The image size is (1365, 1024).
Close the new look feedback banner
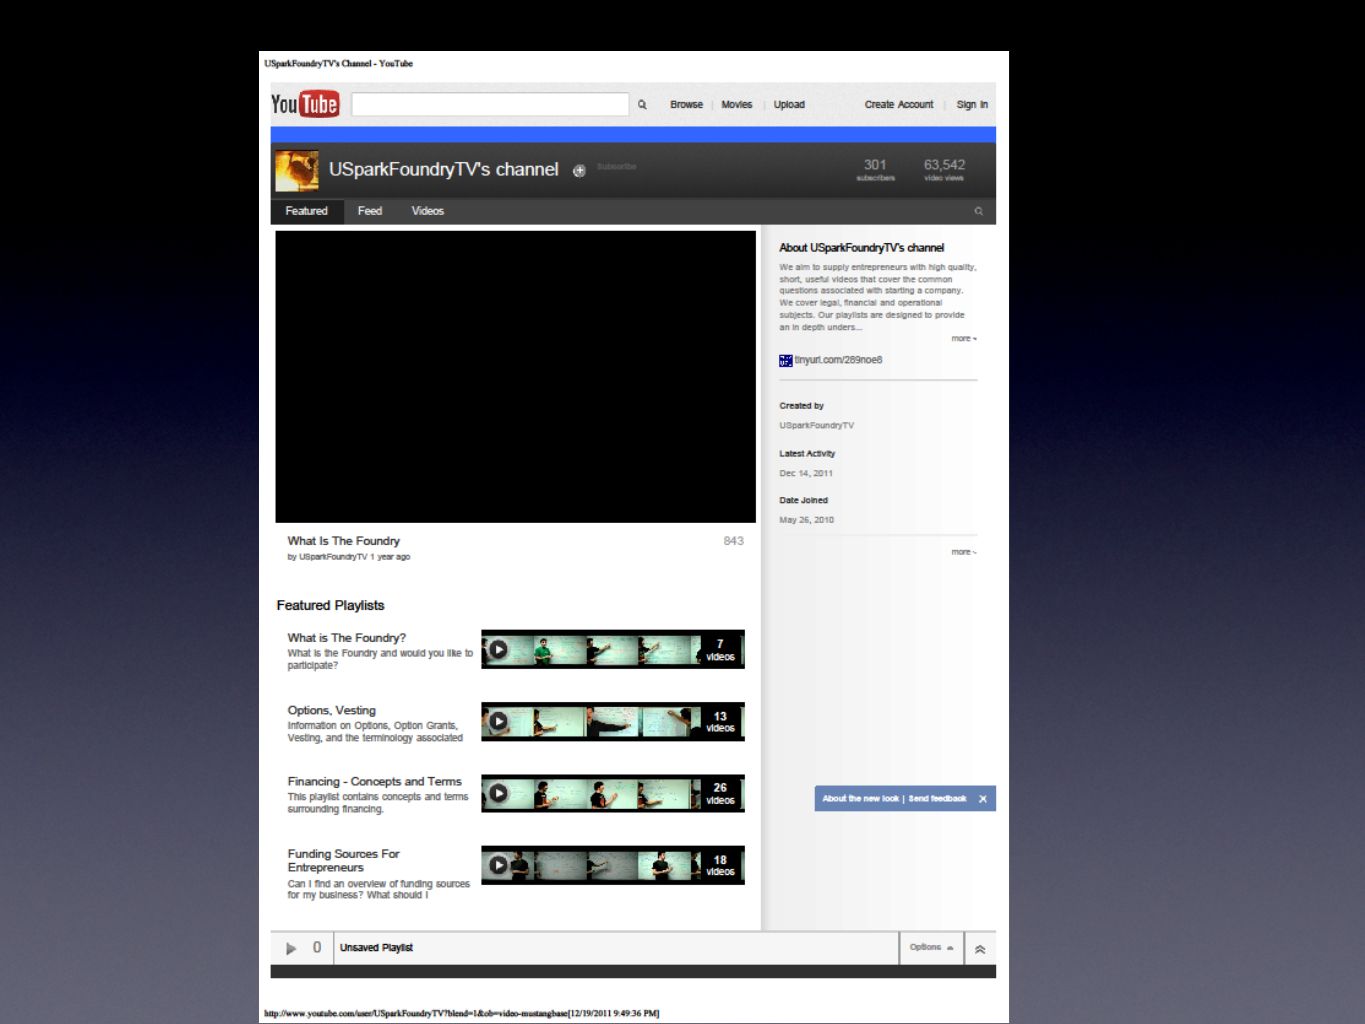click(x=983, y=799)
